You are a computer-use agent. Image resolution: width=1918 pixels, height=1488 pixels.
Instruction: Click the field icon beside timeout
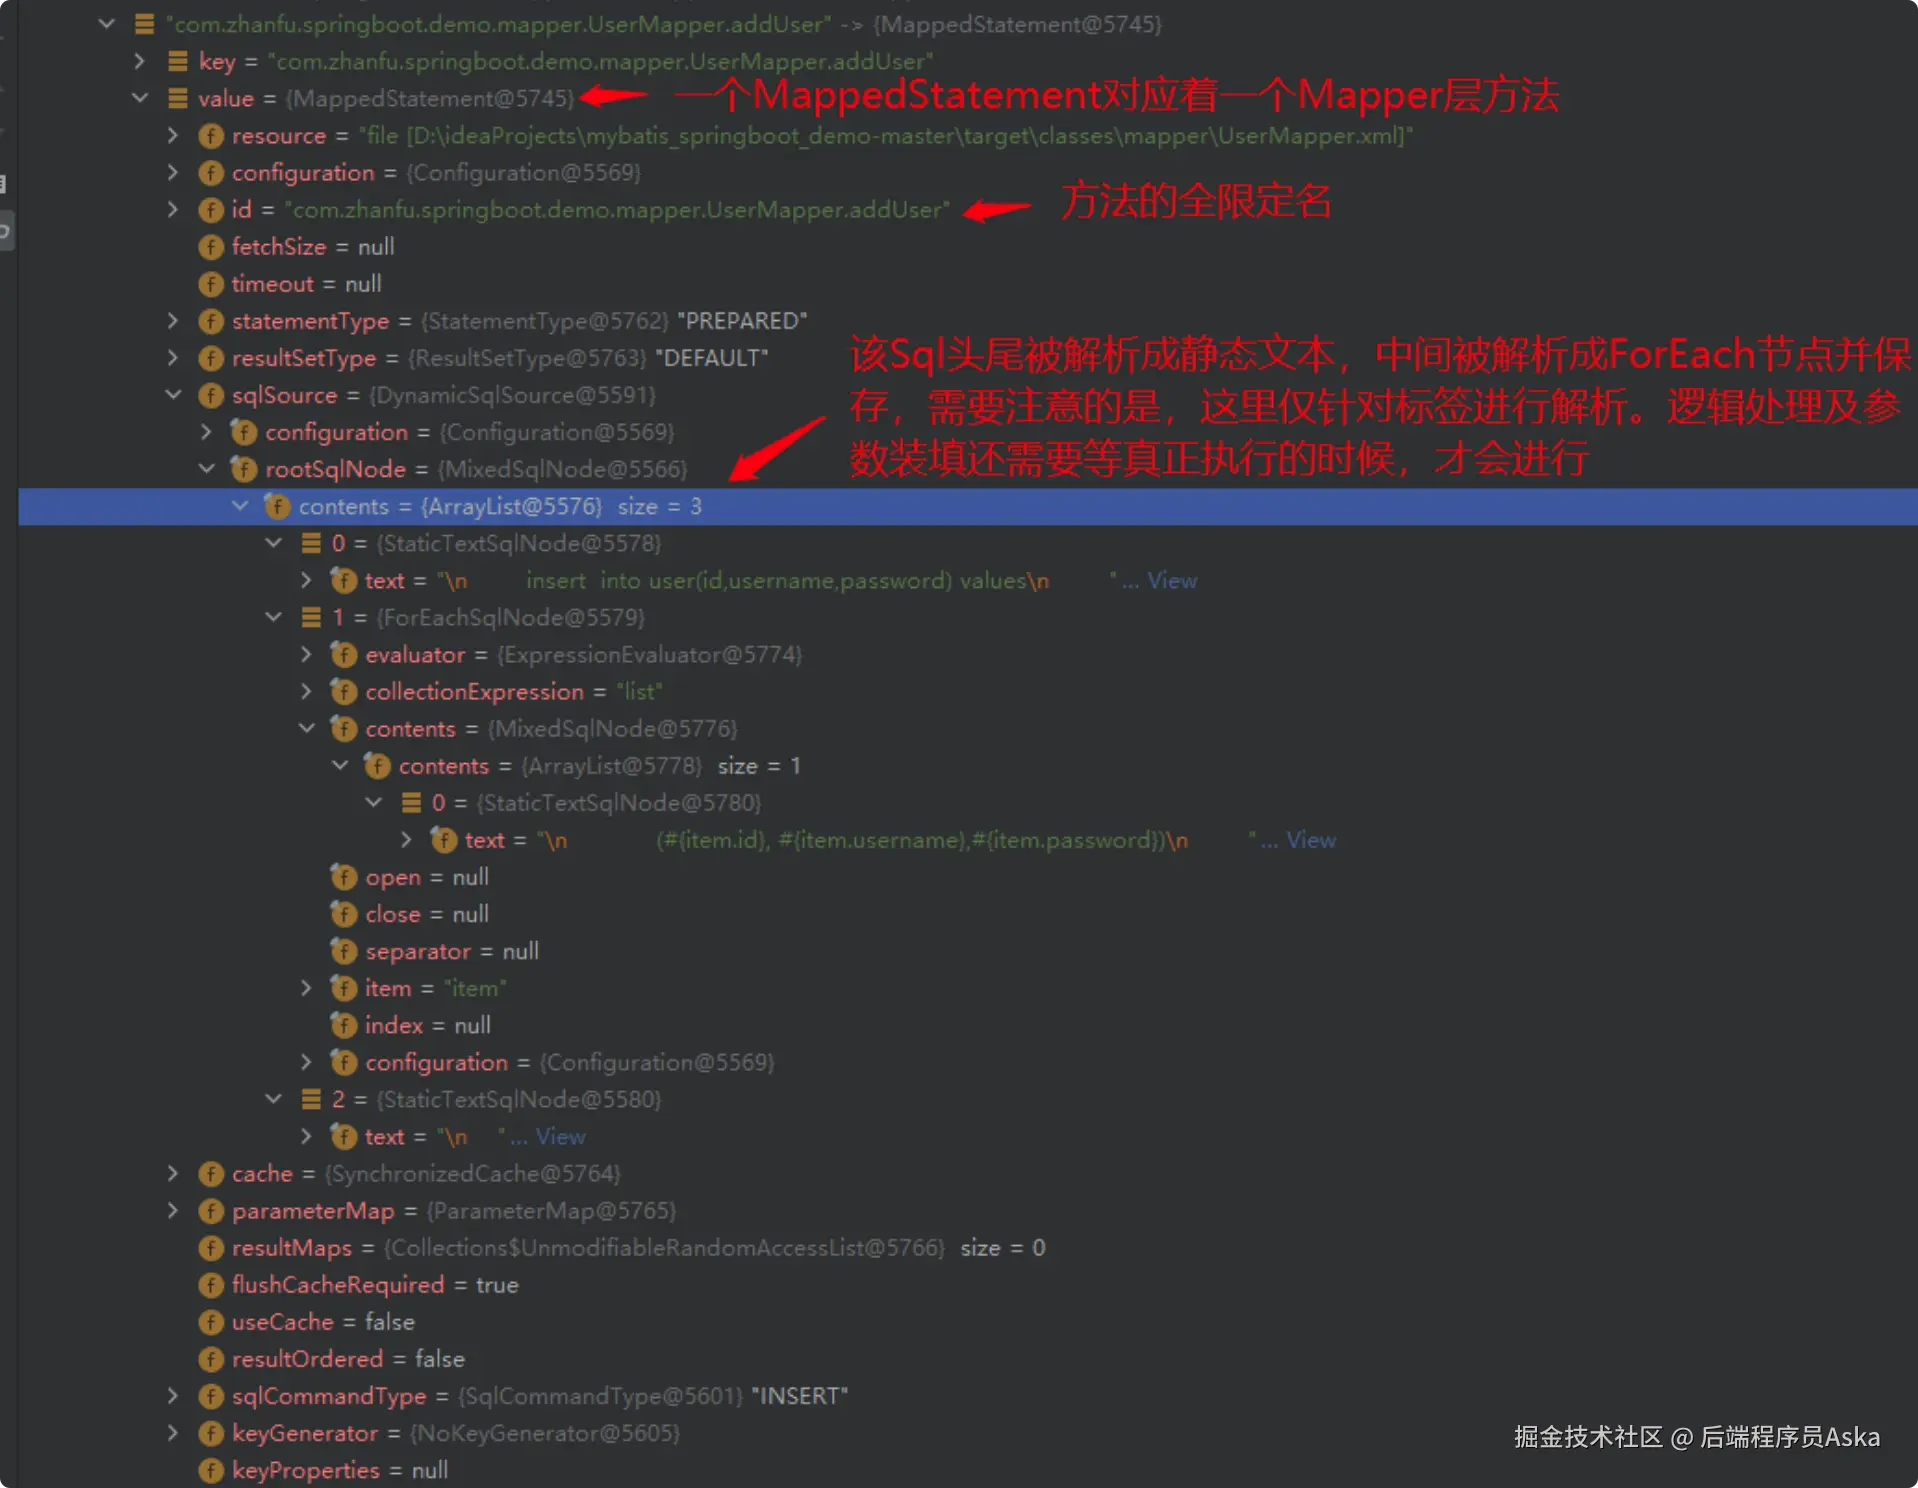pos(211,284)
